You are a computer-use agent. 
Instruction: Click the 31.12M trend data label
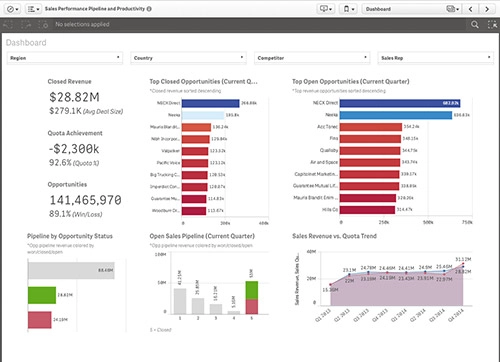[463, 259]
